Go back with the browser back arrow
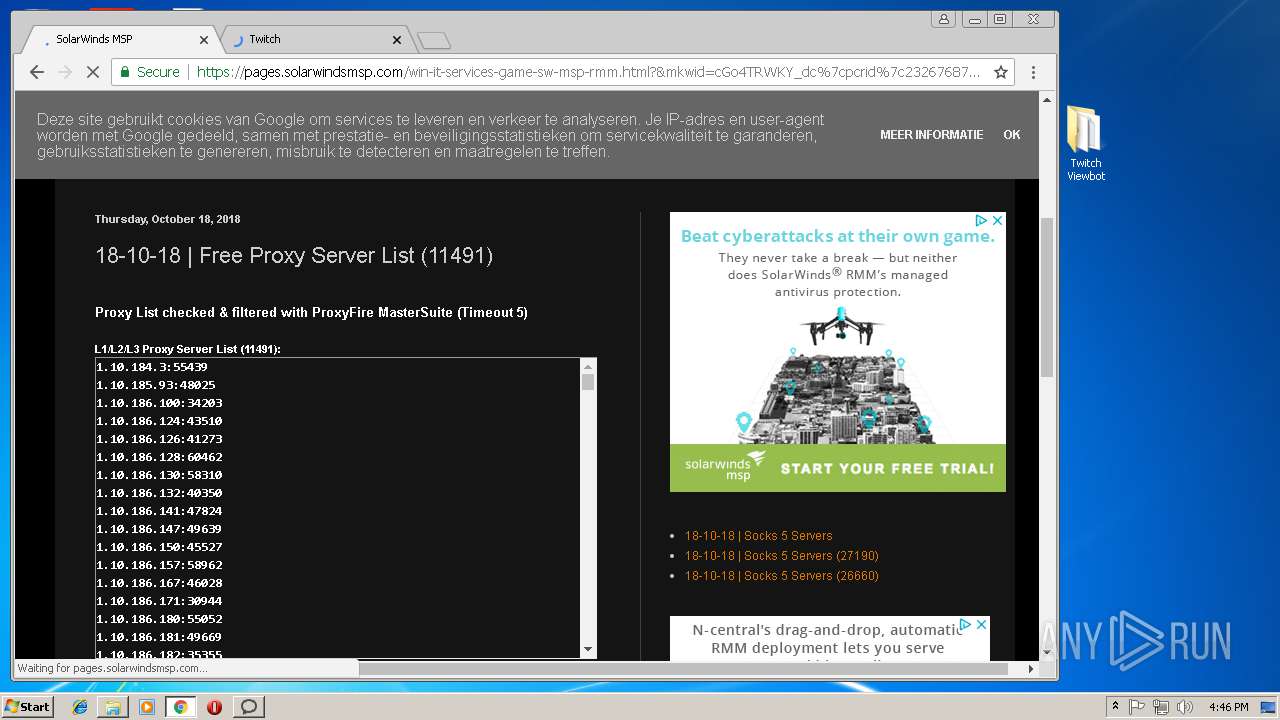Image resolution: width=1280 pixels, height=720 pixels. click(37, 72)
